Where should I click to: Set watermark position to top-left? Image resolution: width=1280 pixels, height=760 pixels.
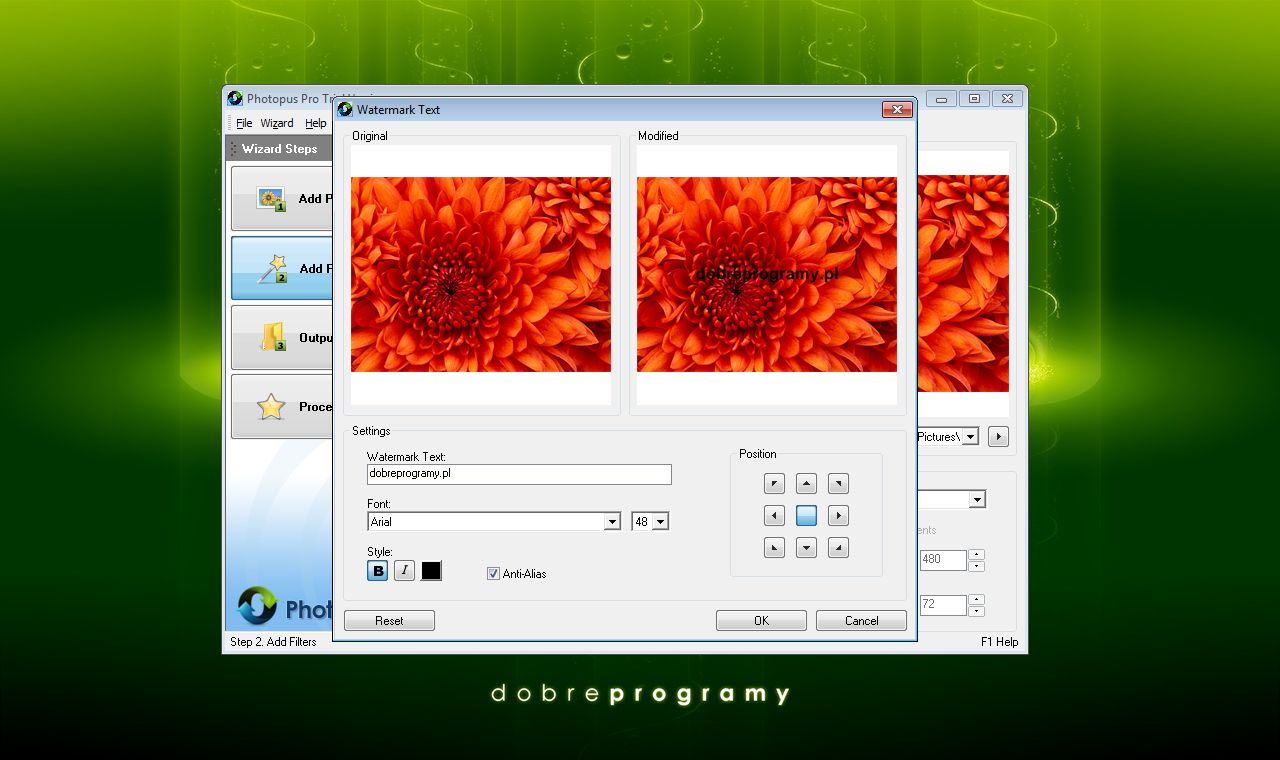[x=774, y=484]
